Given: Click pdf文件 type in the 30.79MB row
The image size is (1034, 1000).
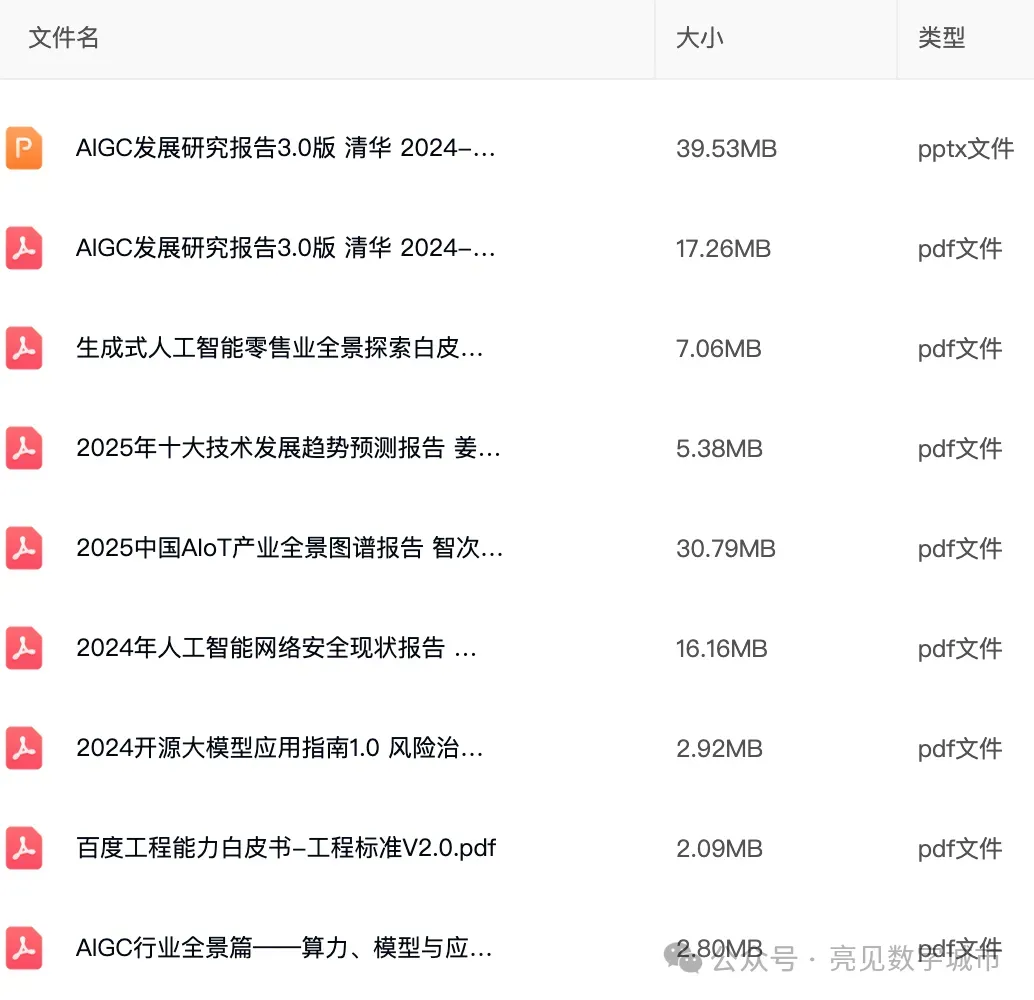Looking at the screenshot, I should click(959, 549).
